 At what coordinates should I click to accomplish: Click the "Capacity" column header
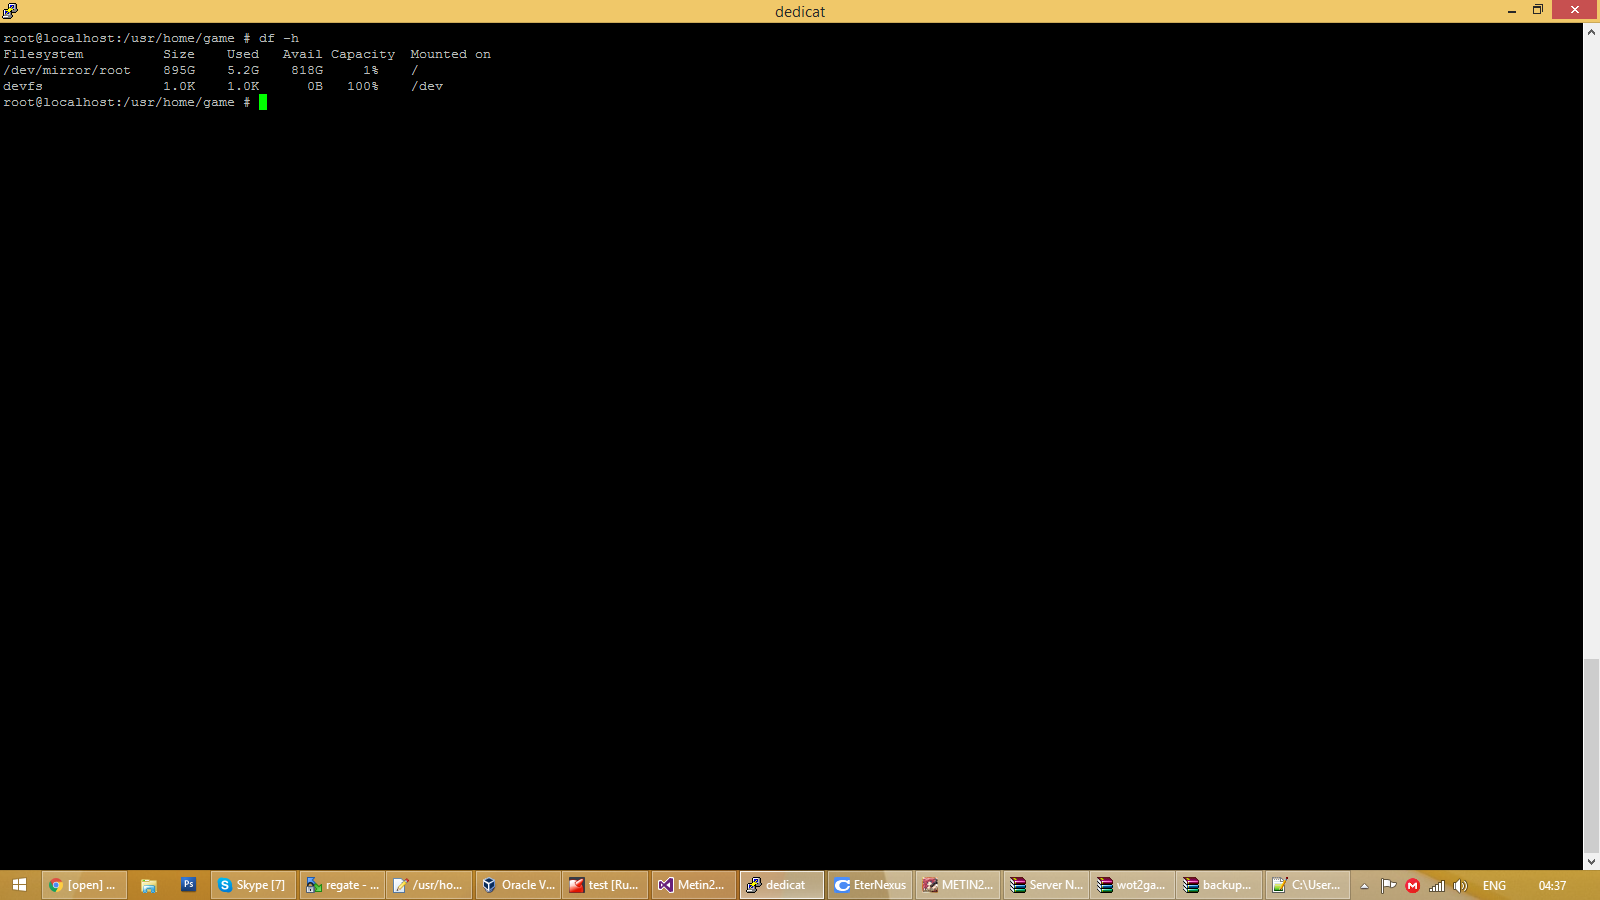coord(363,54)
